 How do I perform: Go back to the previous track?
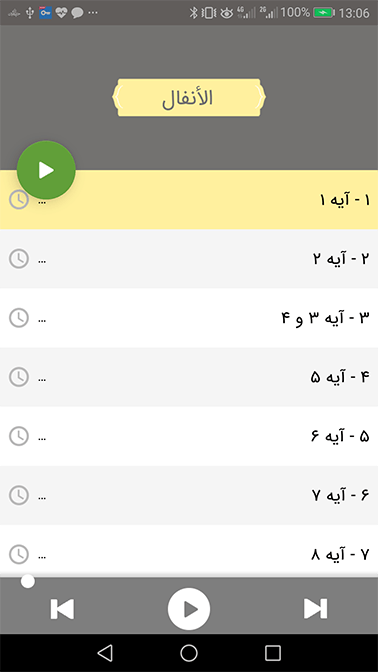(62, 609)
